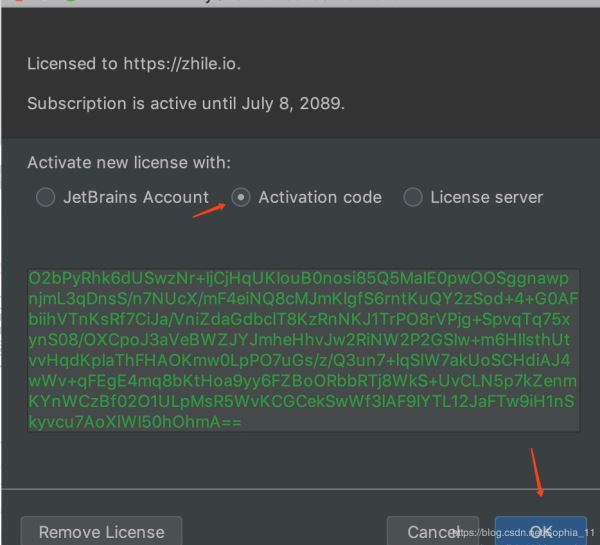Click the 'JetBrains Account' label text

click(136, 197)
